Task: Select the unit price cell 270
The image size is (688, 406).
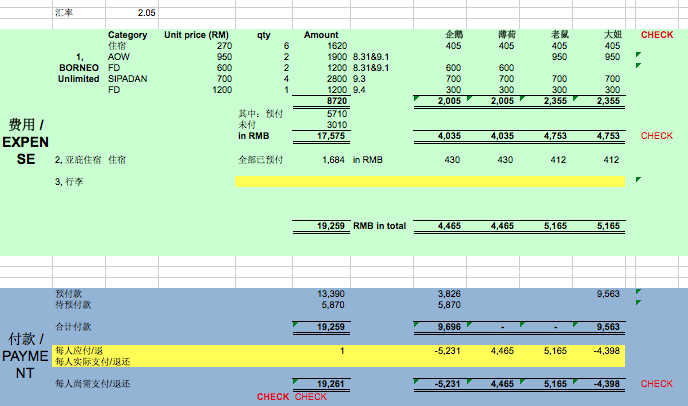Action: tap(224, 46)
